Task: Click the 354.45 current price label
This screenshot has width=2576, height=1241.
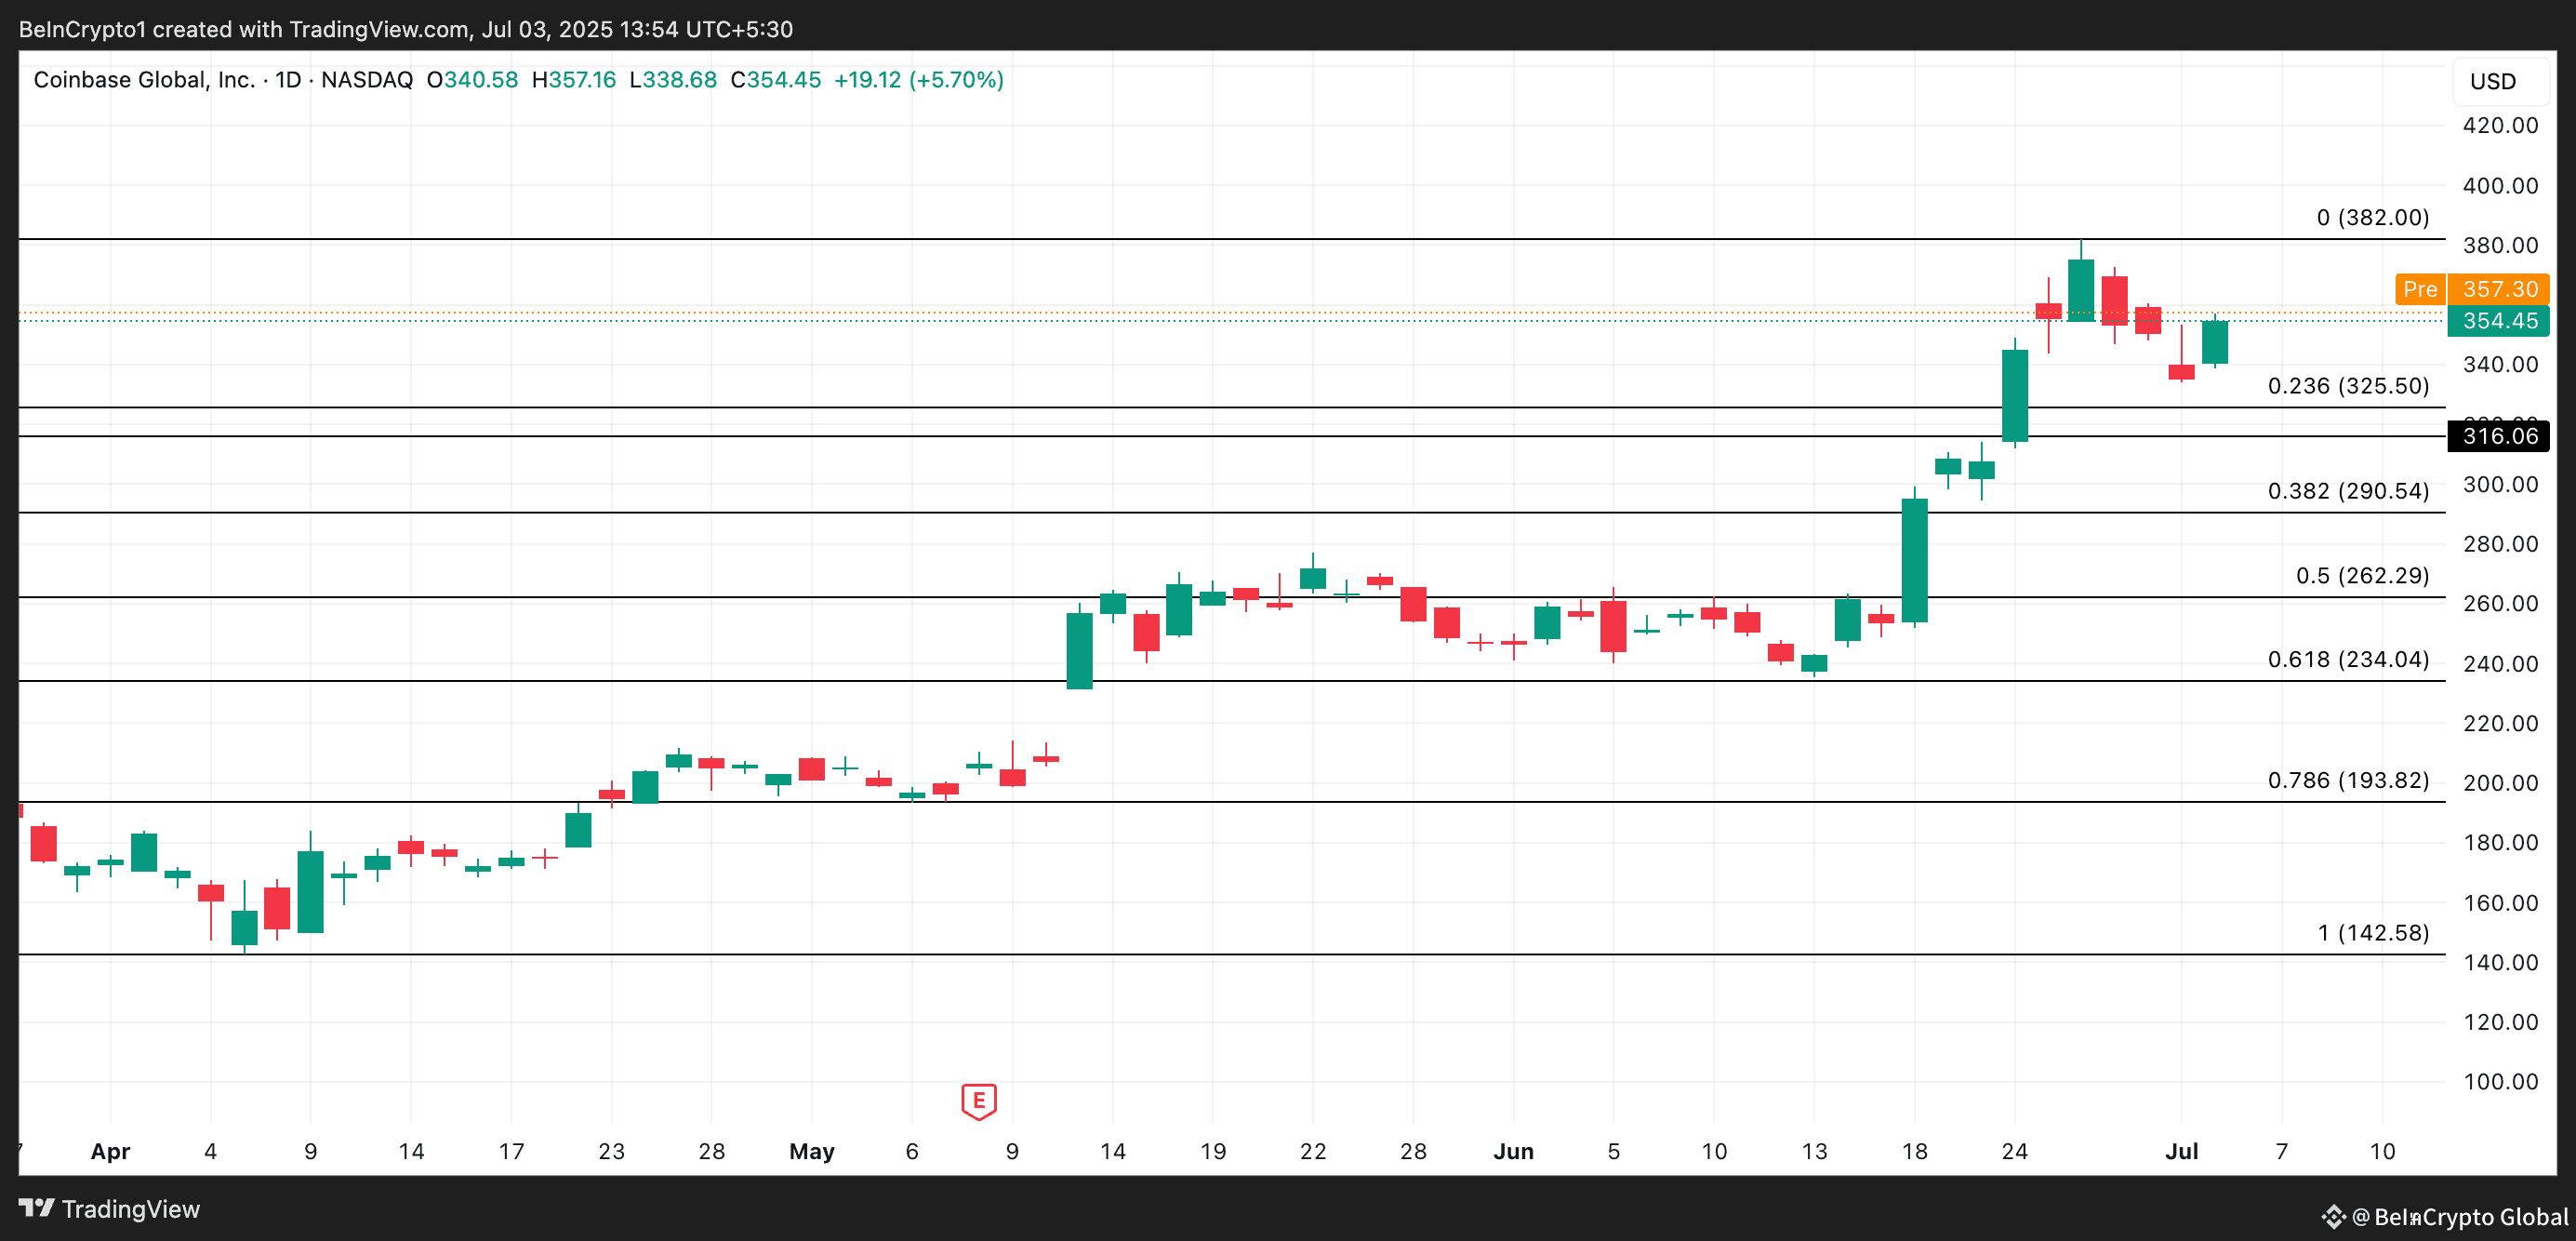Action: (2498, 321)
